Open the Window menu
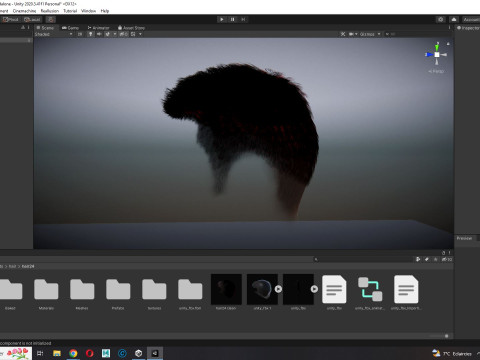The image size is (480, 360). pyautogui.click(x=88, y=11)
